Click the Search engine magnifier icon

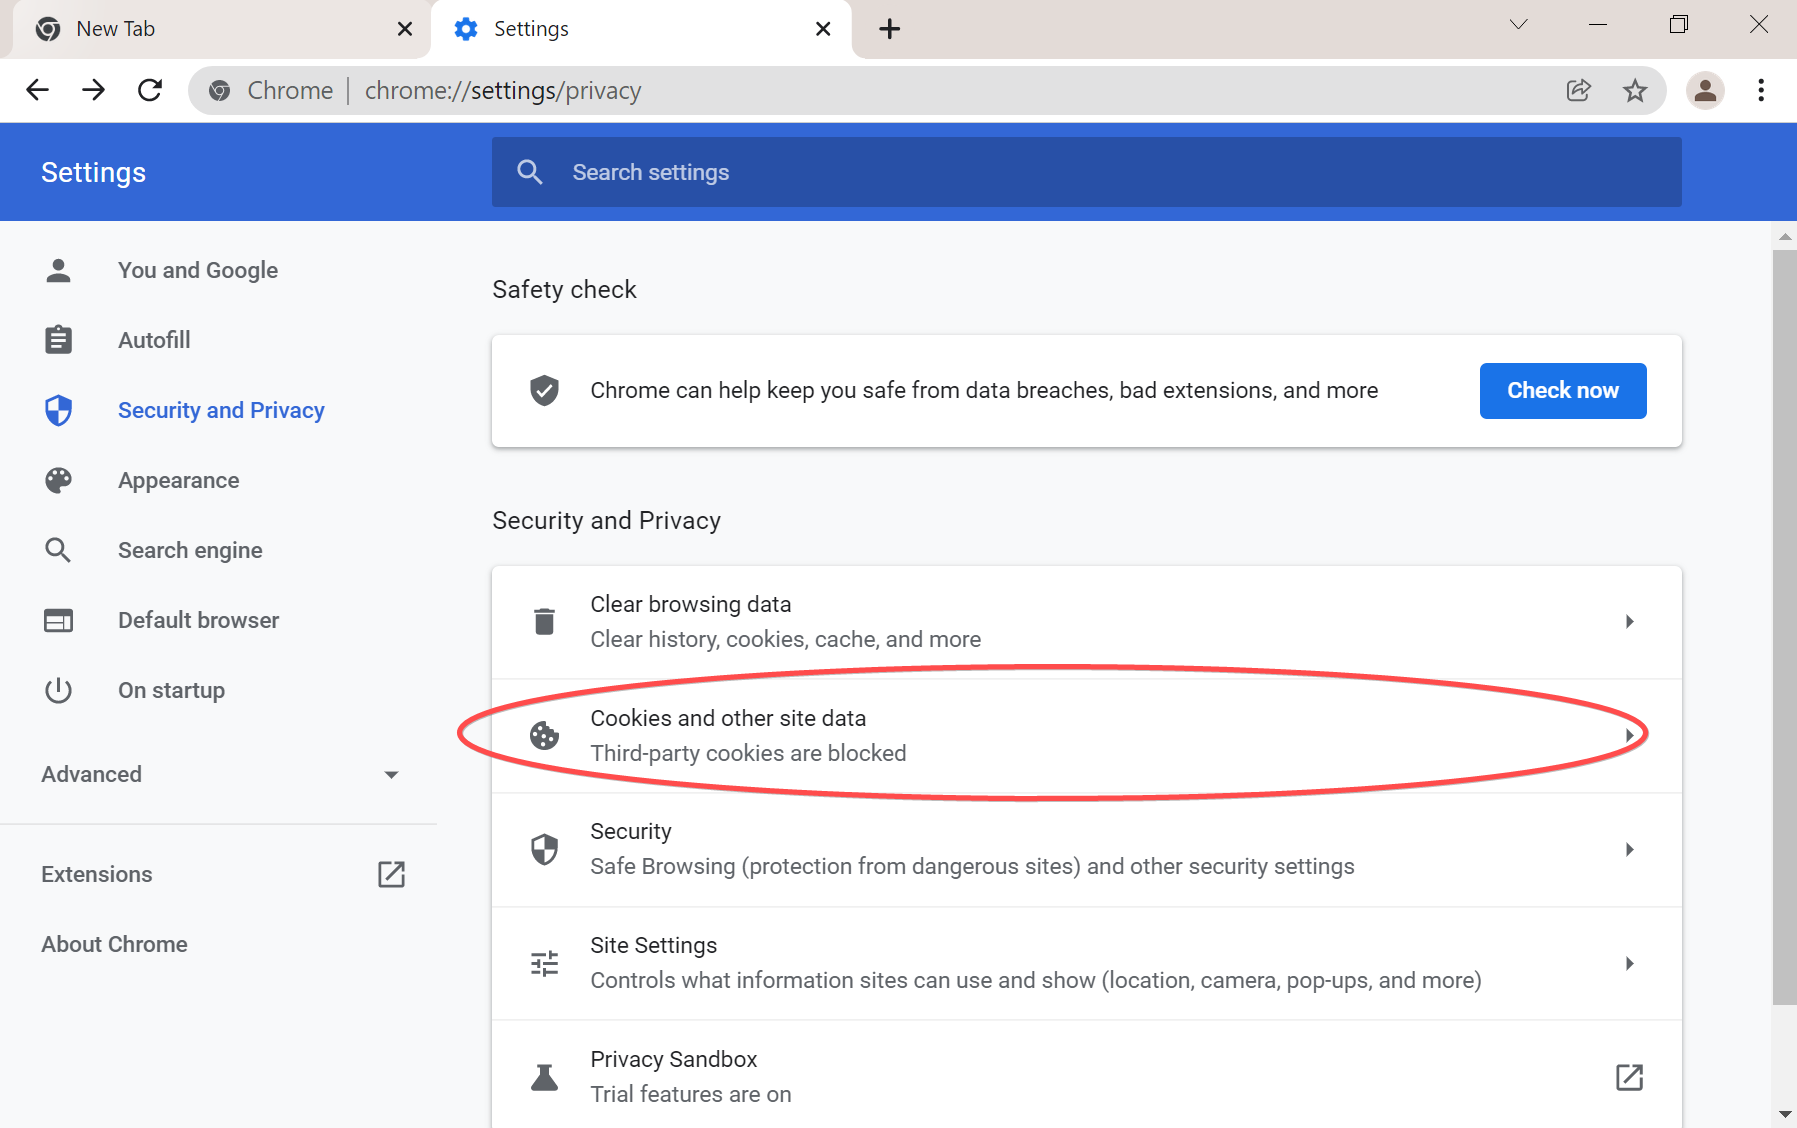(x=59, y=549)
